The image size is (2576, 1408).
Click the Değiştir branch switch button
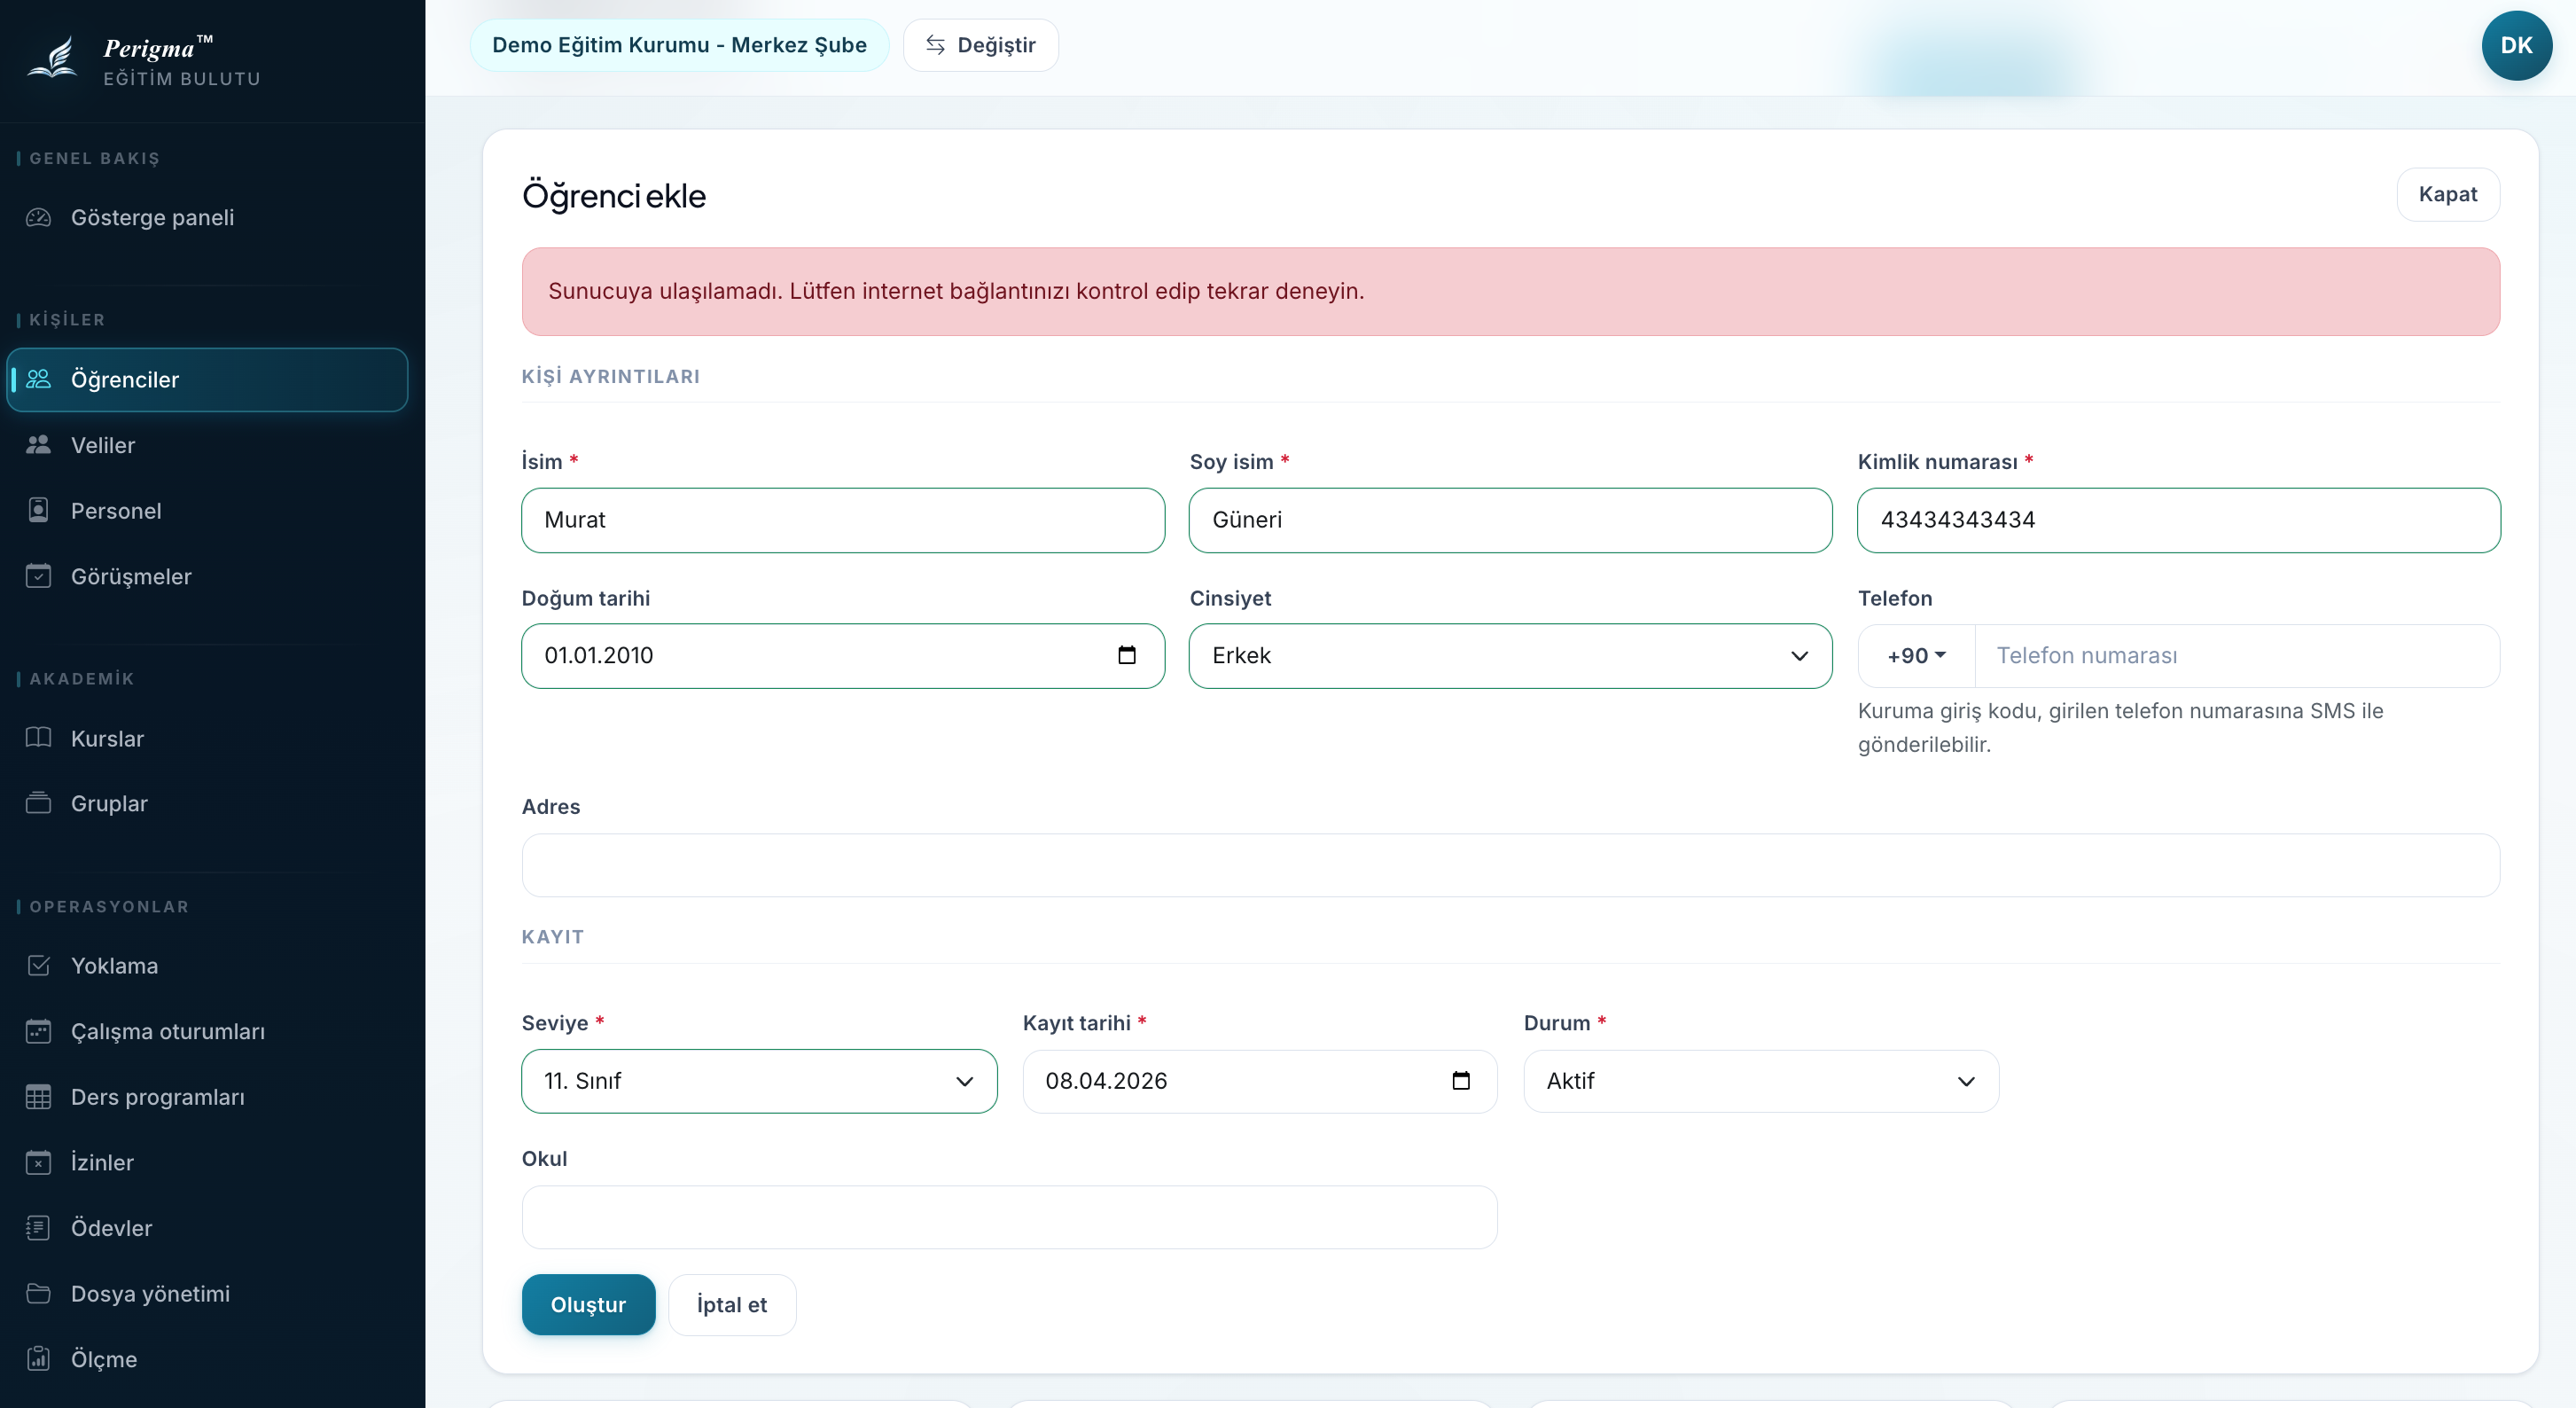point(980,45)
